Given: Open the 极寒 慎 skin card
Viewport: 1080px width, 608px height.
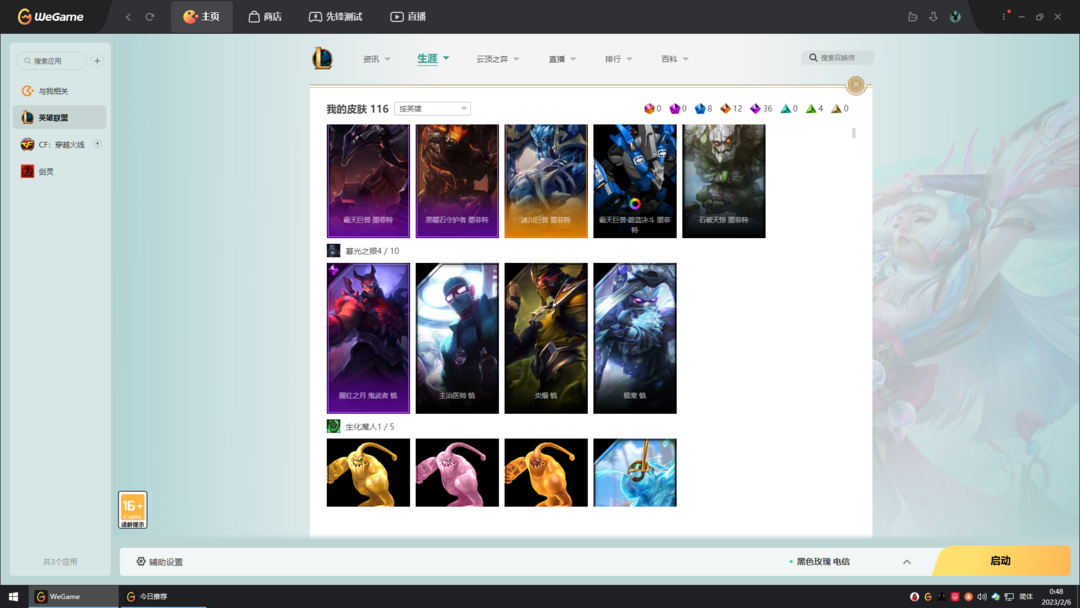Looking at the screenshot, I should [634, 338].
